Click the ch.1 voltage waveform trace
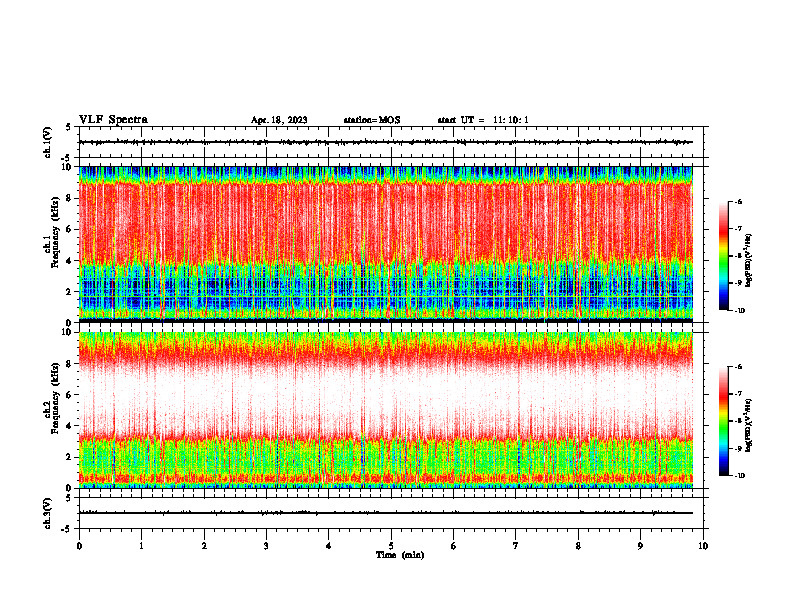This screenshot has width=792, height=612. point(385,142)
